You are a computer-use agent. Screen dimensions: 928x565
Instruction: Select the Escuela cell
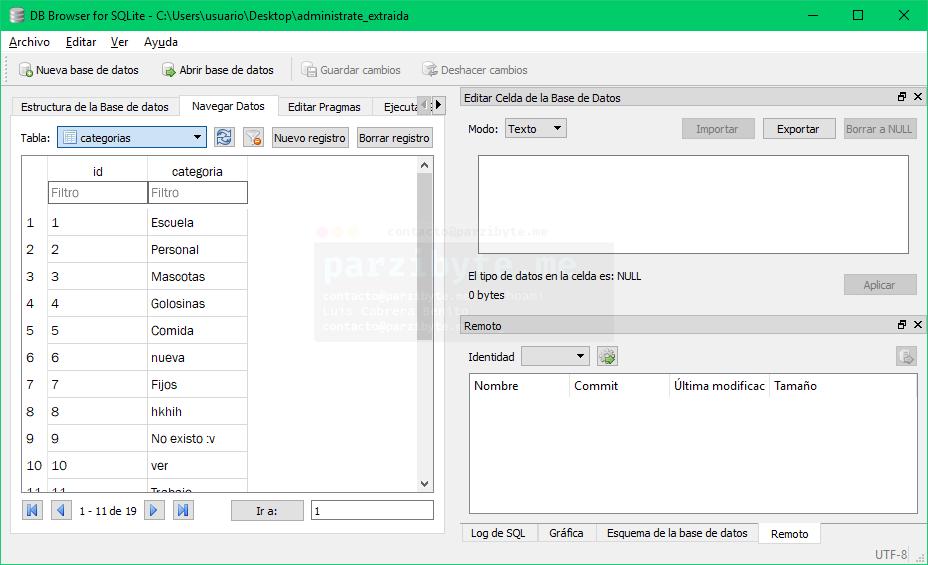(198, 222)
